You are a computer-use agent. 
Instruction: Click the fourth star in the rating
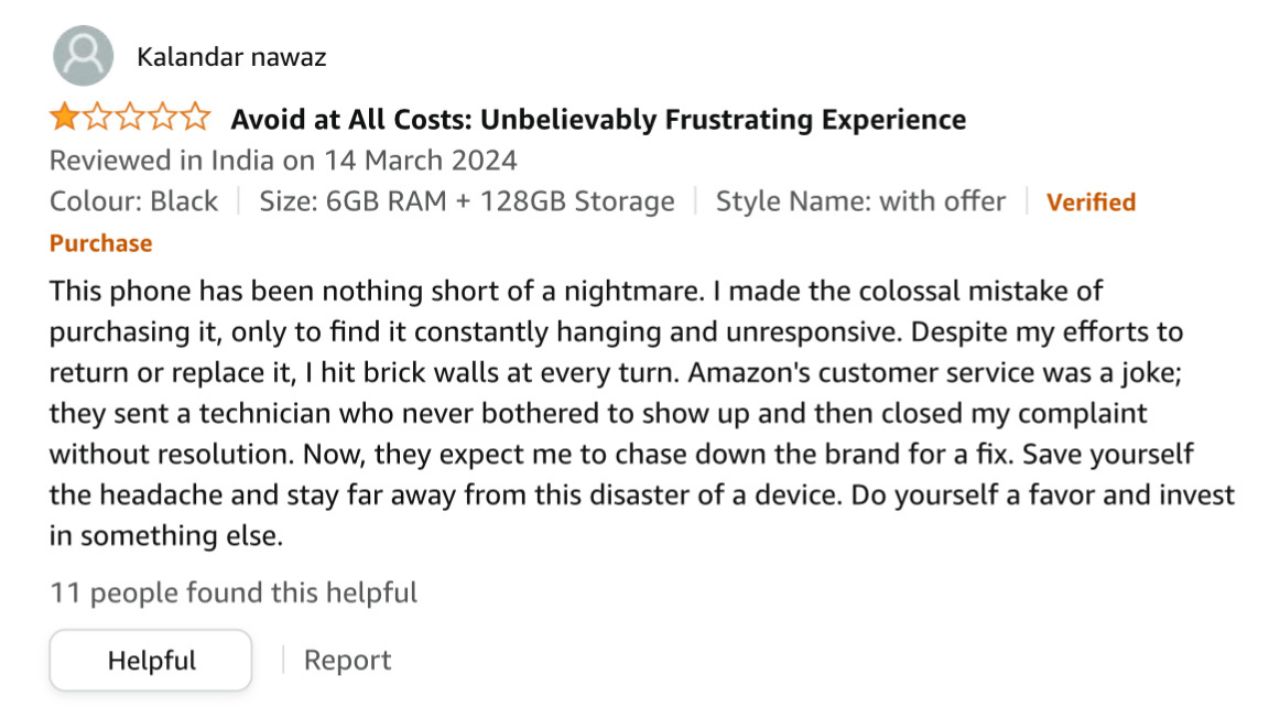tap(163, 119)
